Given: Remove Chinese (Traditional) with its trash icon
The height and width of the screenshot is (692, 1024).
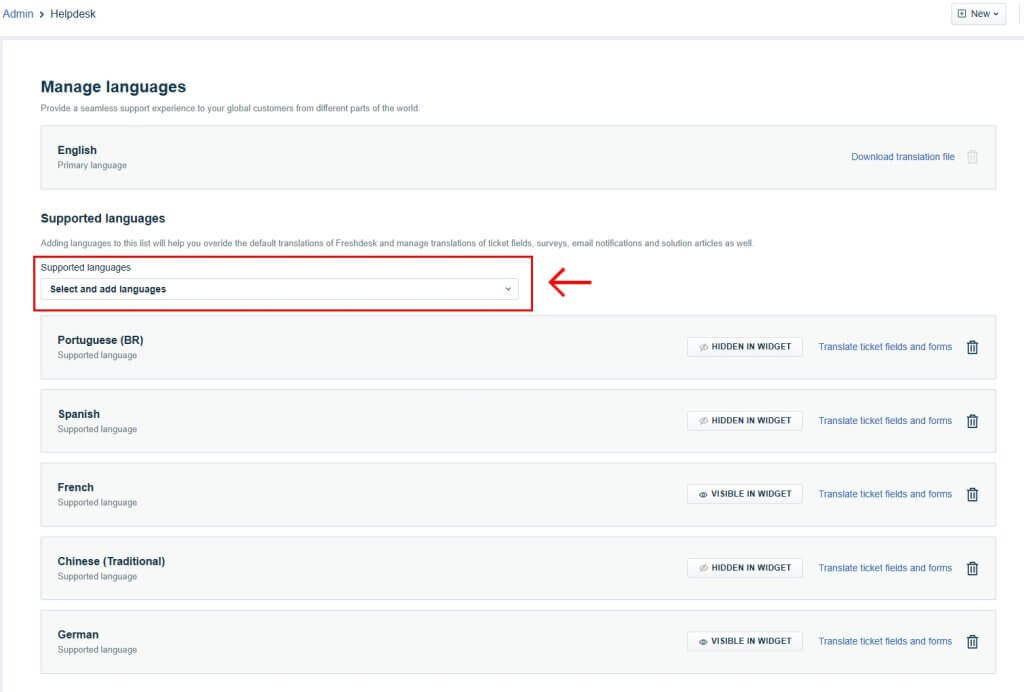Looking at the screenshot, I should [x=972, y=568].
